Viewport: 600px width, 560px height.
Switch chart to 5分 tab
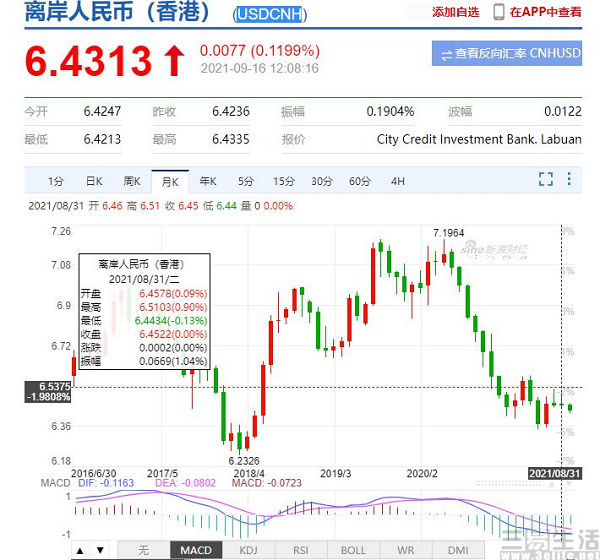click(246, 181)
